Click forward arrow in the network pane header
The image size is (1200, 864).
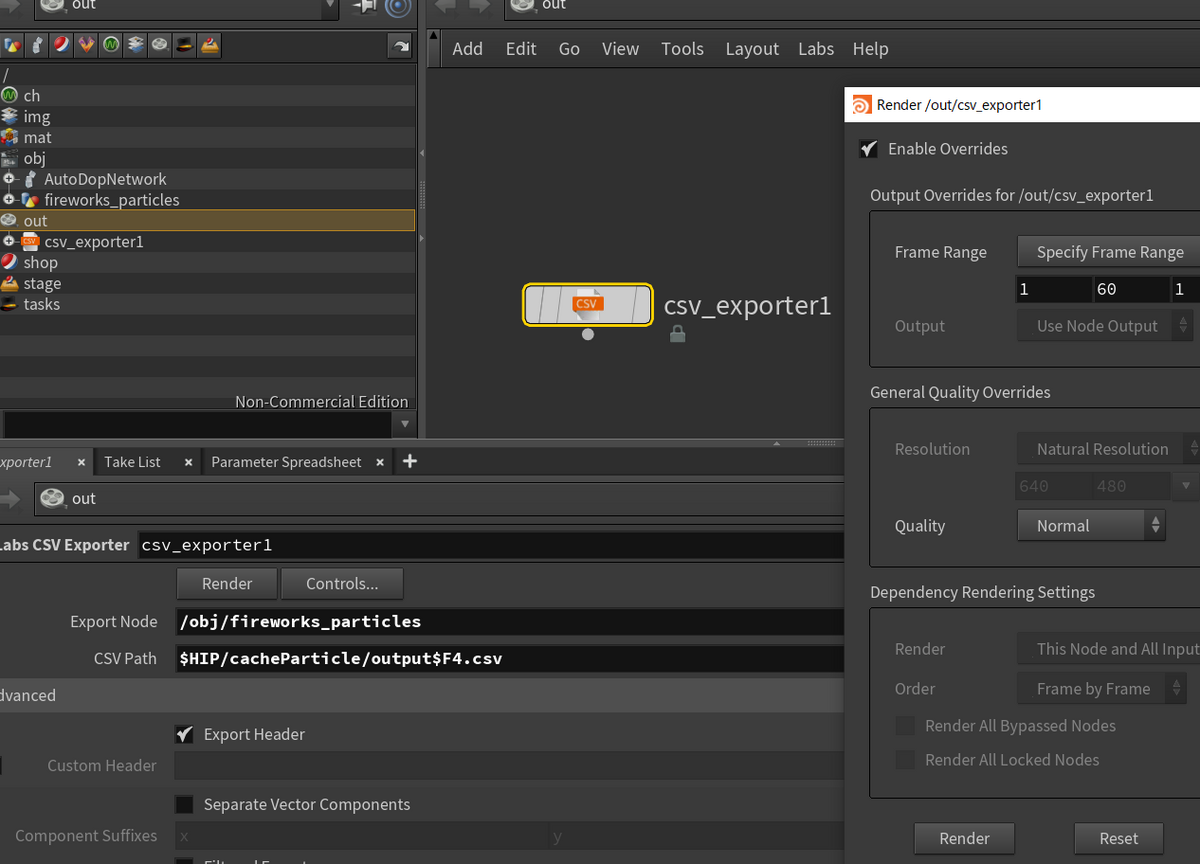click(x=480, y=5)
